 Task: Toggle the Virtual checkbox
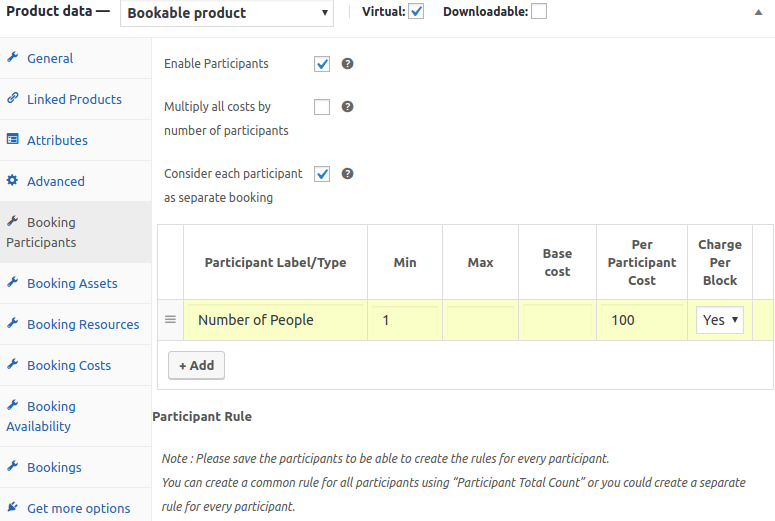click(x=416, y=11)
